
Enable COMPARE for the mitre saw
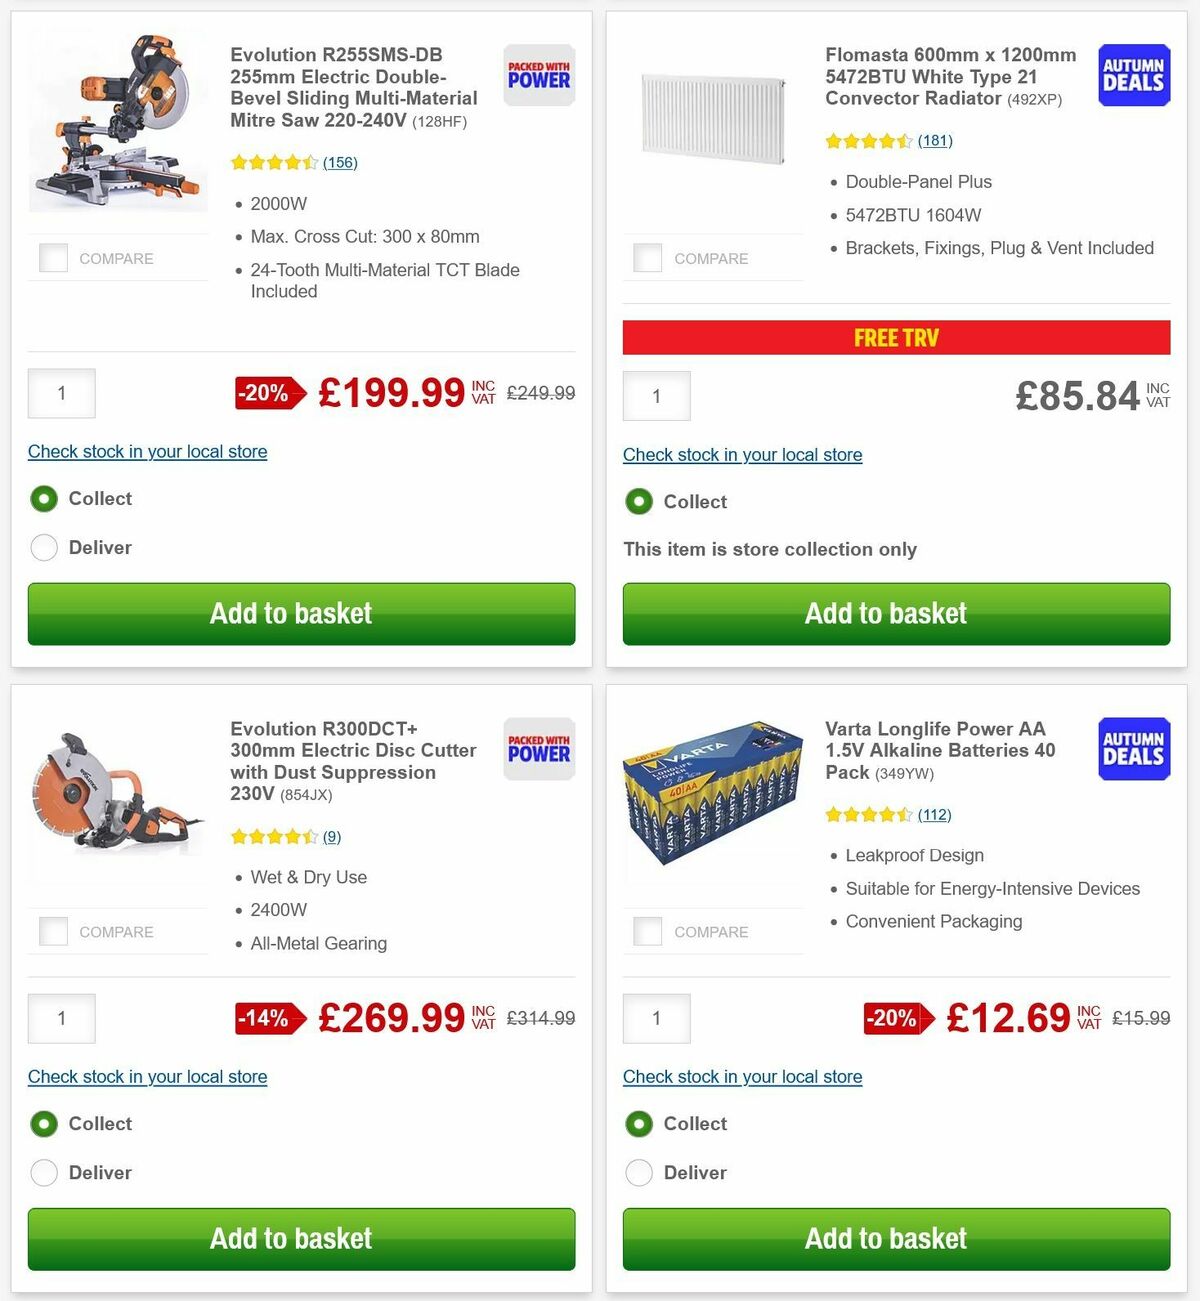[53, 258]
